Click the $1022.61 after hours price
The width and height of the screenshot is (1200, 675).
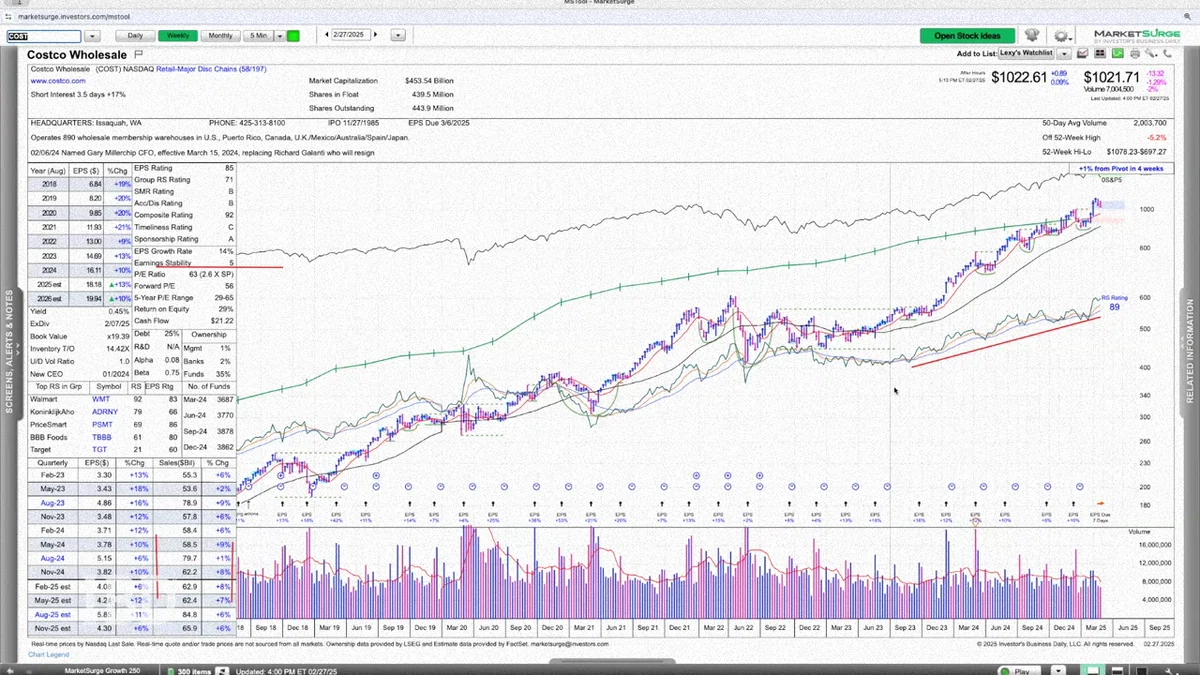1020,77
